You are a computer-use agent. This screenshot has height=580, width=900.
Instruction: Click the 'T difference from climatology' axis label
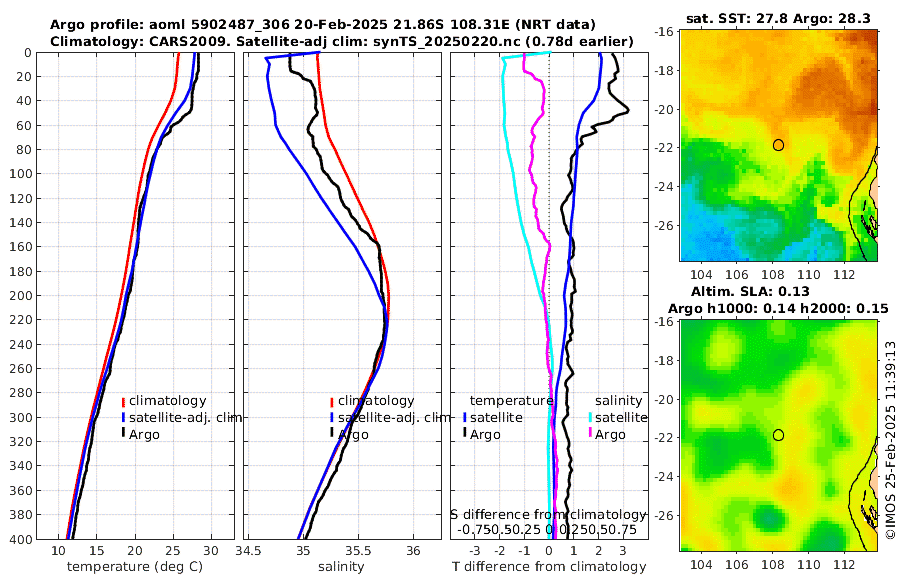[549, 567]
